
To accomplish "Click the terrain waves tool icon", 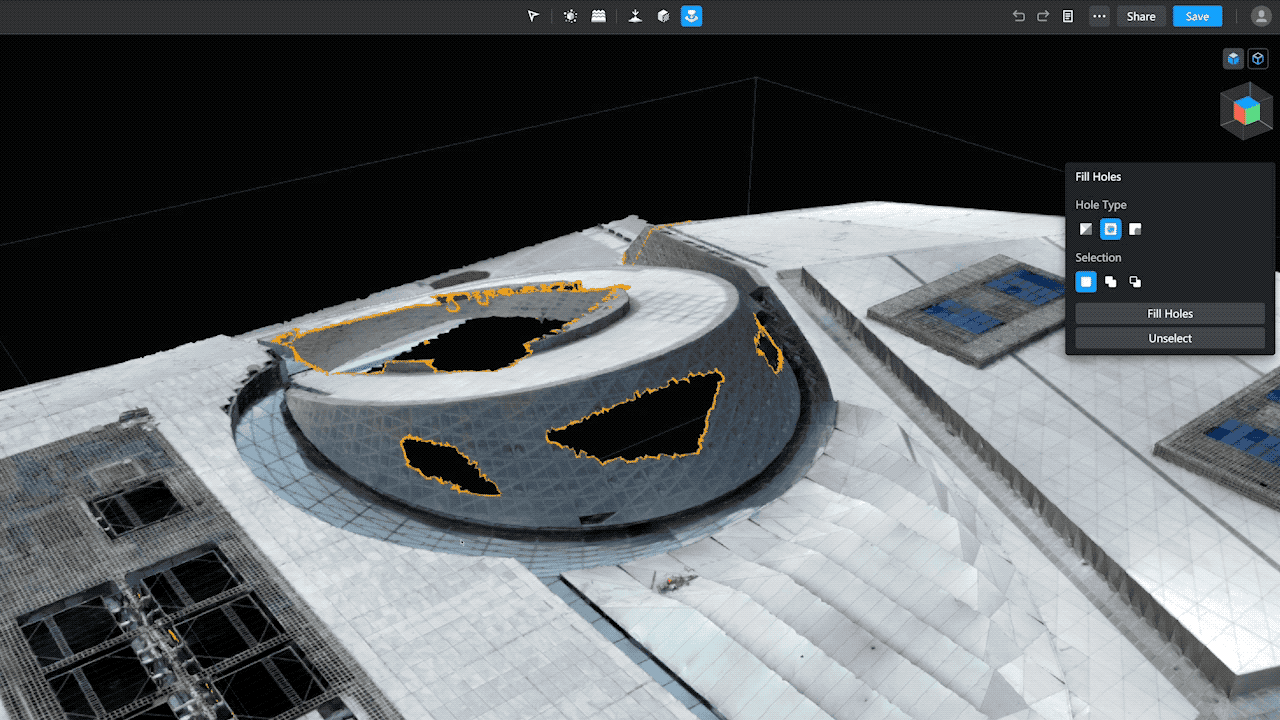I will point(598,16).
